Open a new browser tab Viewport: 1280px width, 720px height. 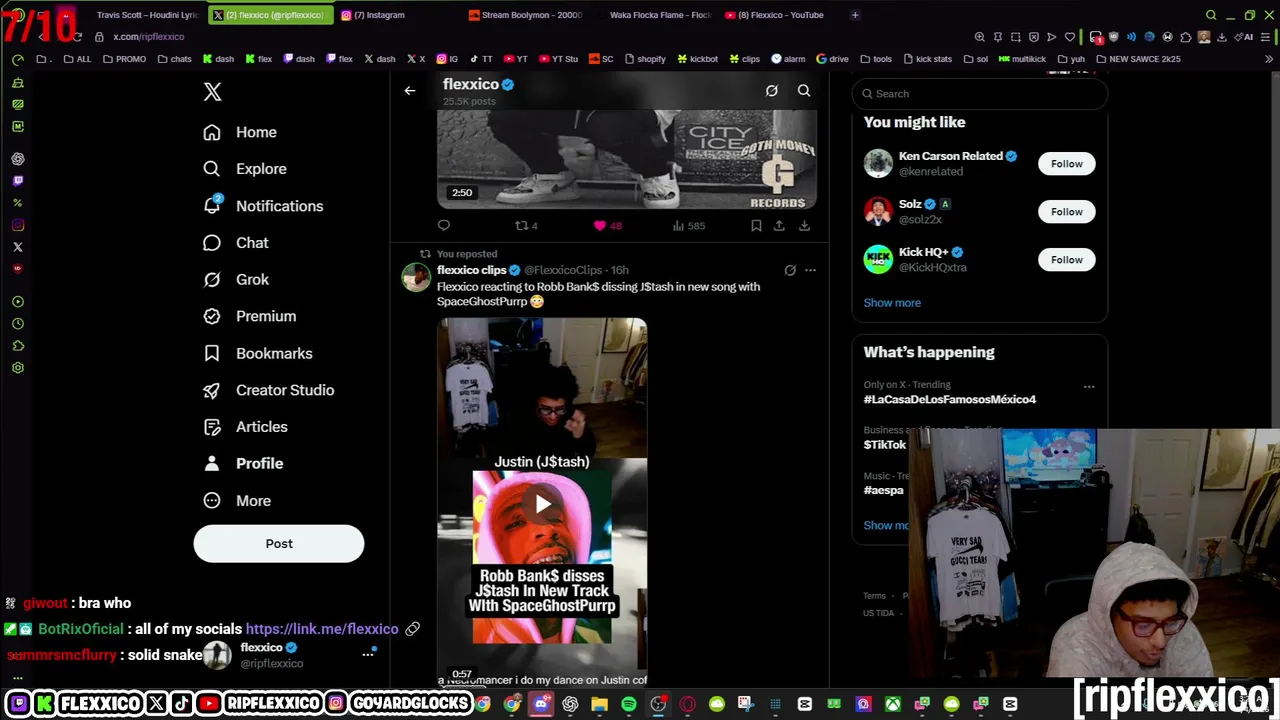[x=855, y=15]
